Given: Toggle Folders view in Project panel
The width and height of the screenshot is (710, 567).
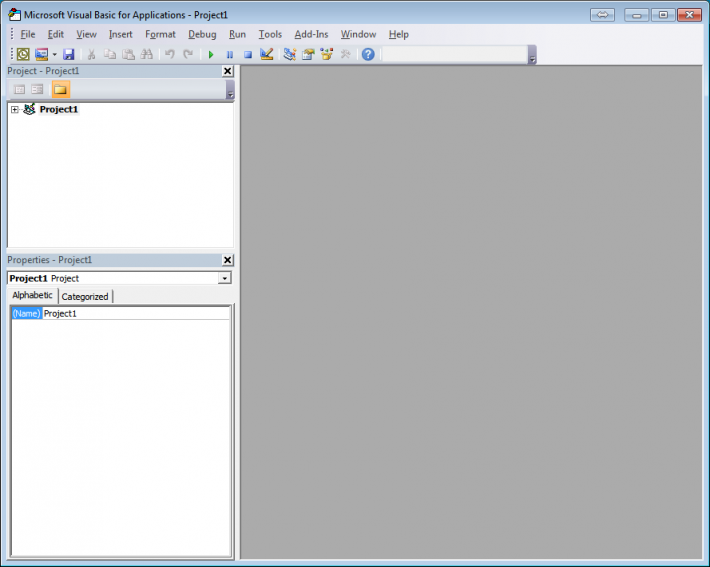Looking at the screenshot, I should click(x=61, y=90).
